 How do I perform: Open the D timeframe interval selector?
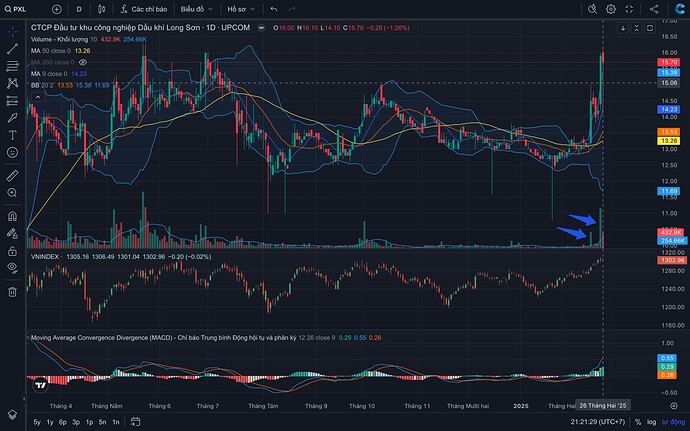(x=78, y=8)
